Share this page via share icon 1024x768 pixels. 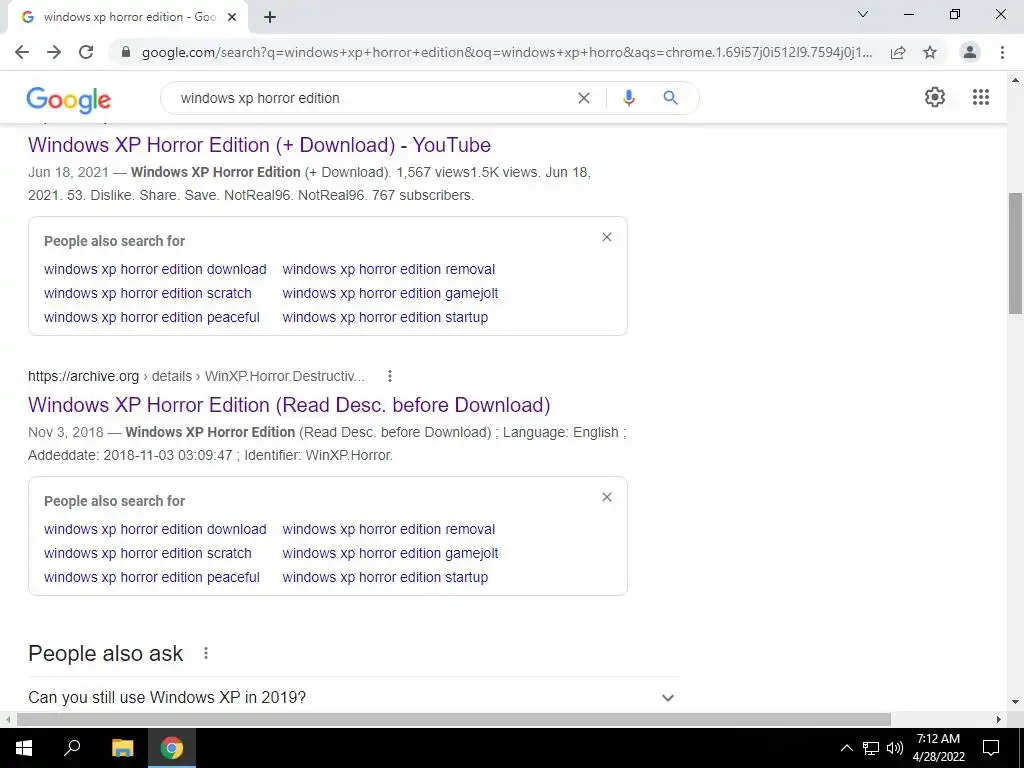pos(898,52)
